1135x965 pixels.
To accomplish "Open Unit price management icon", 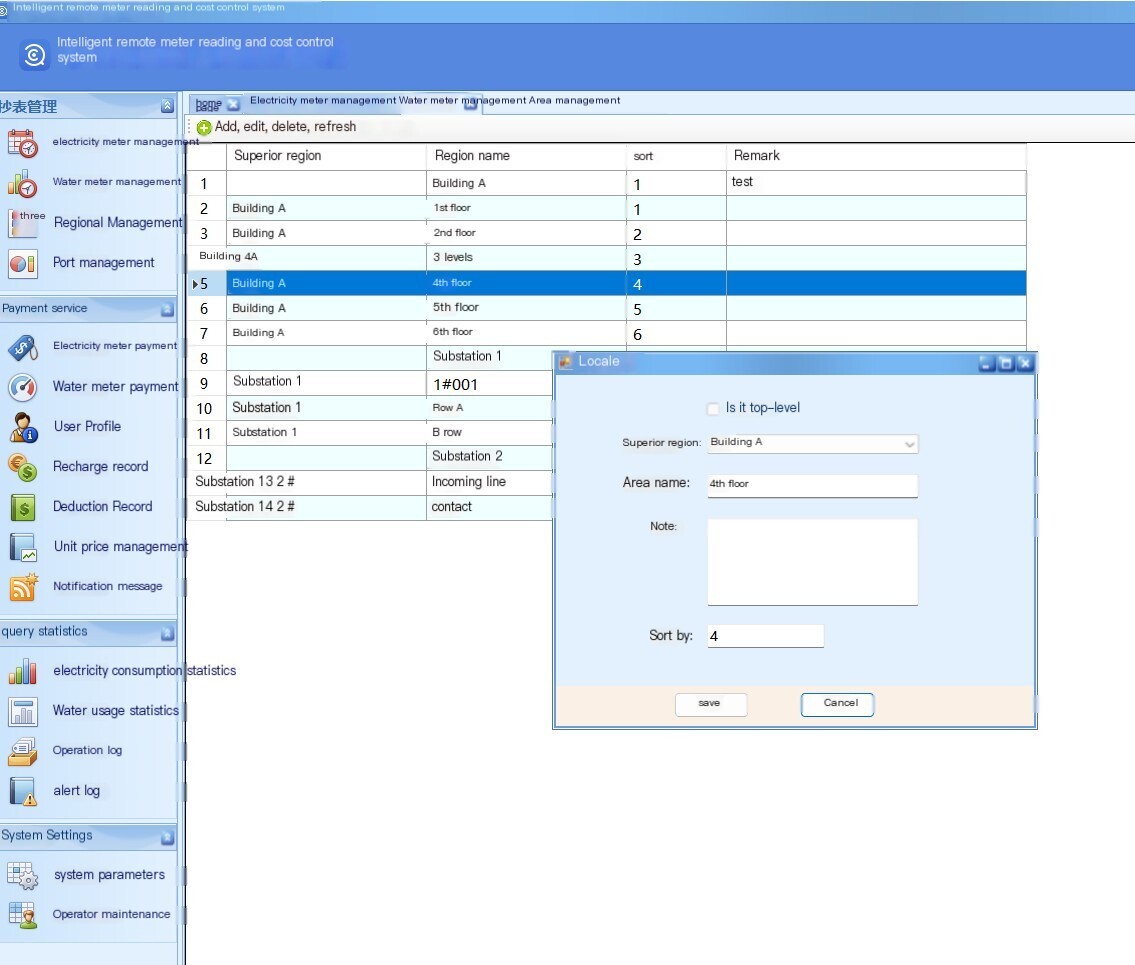I will 22,547.
